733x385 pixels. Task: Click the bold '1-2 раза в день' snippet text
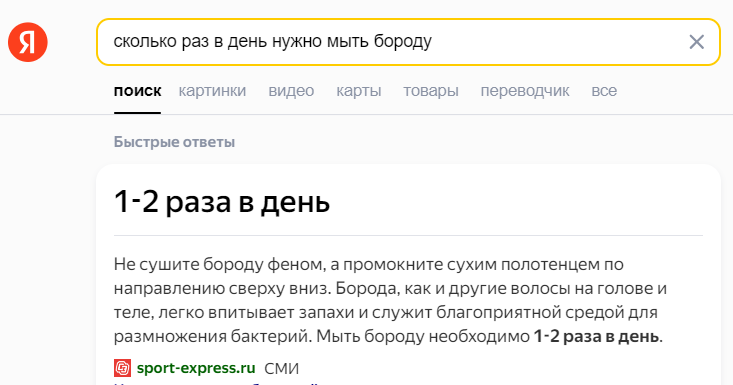pos(597,336)
